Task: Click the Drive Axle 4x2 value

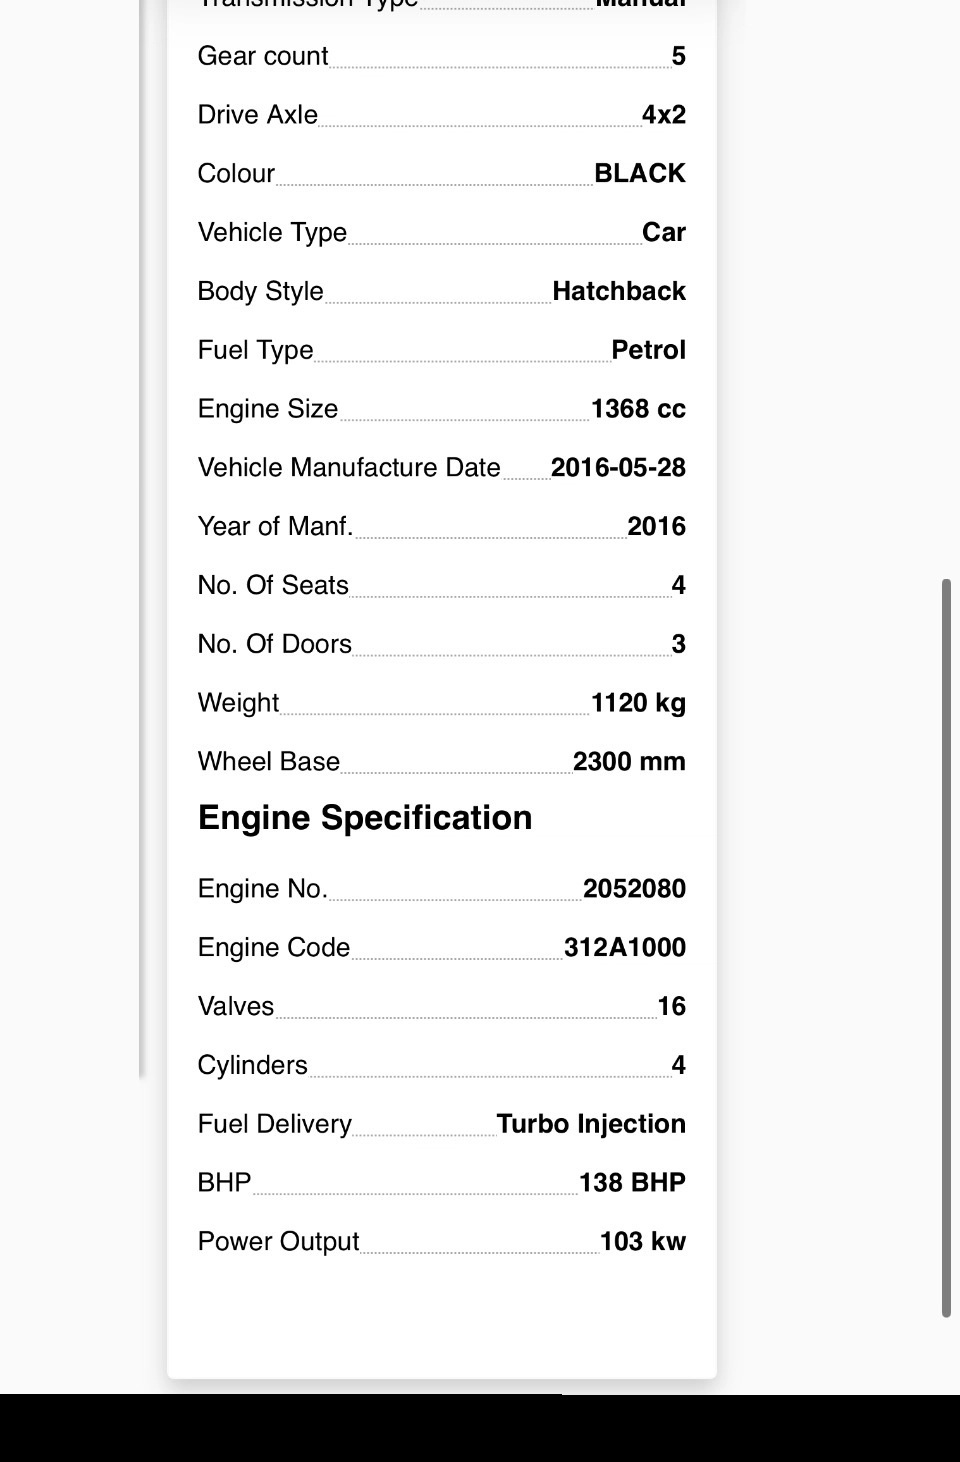Action: pos(664,115)
